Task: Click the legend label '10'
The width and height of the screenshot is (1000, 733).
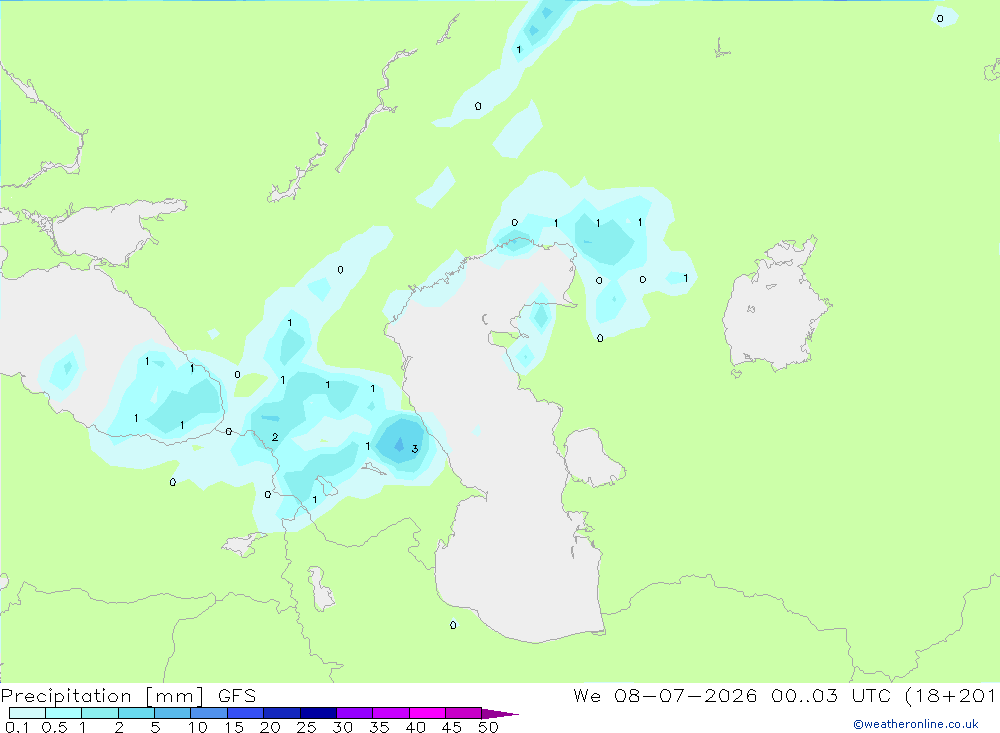Action: [198, 727]
